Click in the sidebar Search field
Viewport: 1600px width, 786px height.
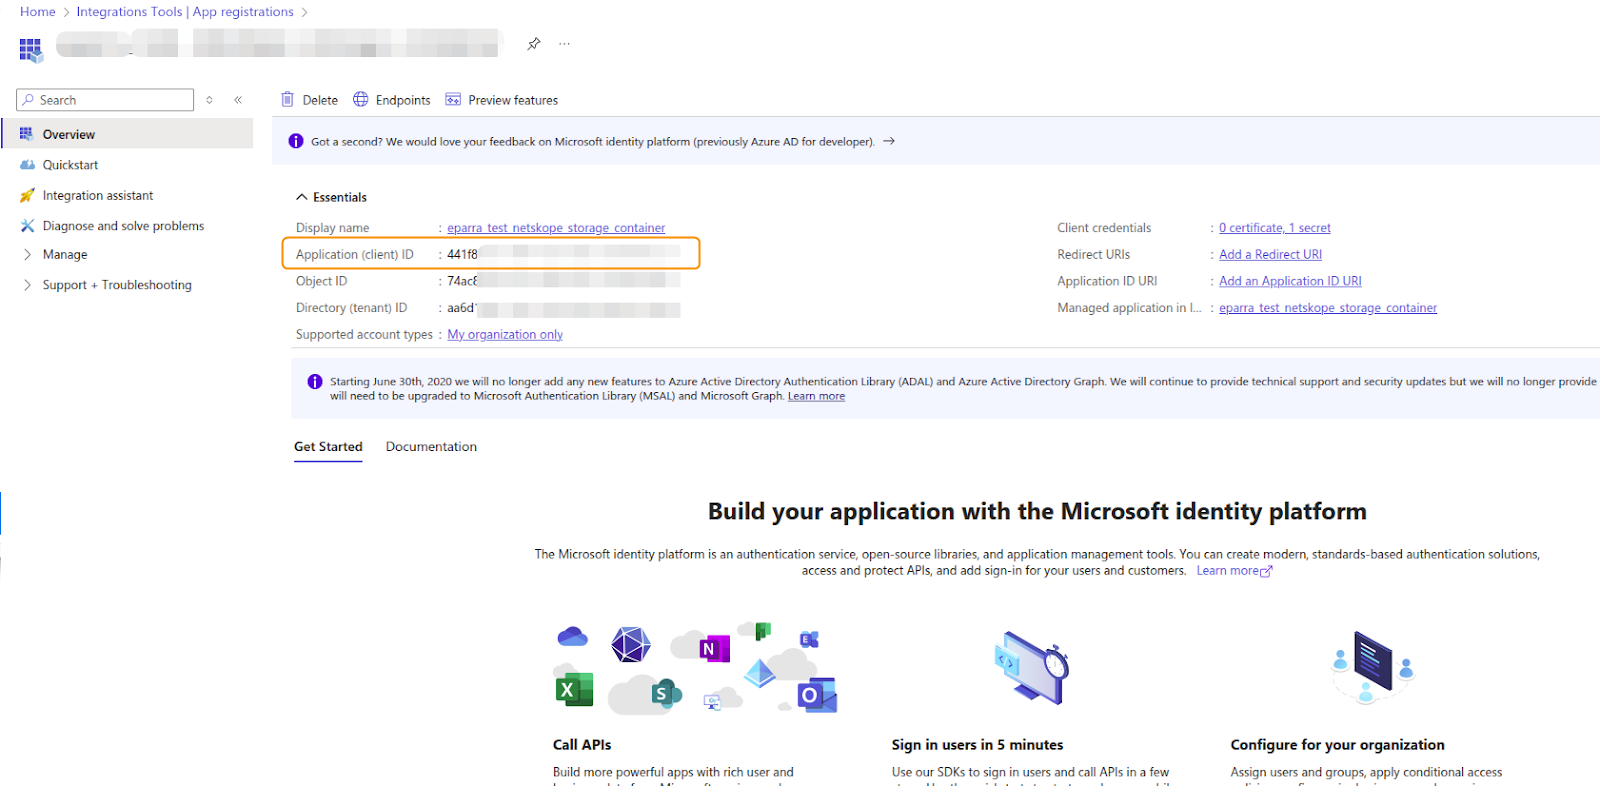point(112,100)
